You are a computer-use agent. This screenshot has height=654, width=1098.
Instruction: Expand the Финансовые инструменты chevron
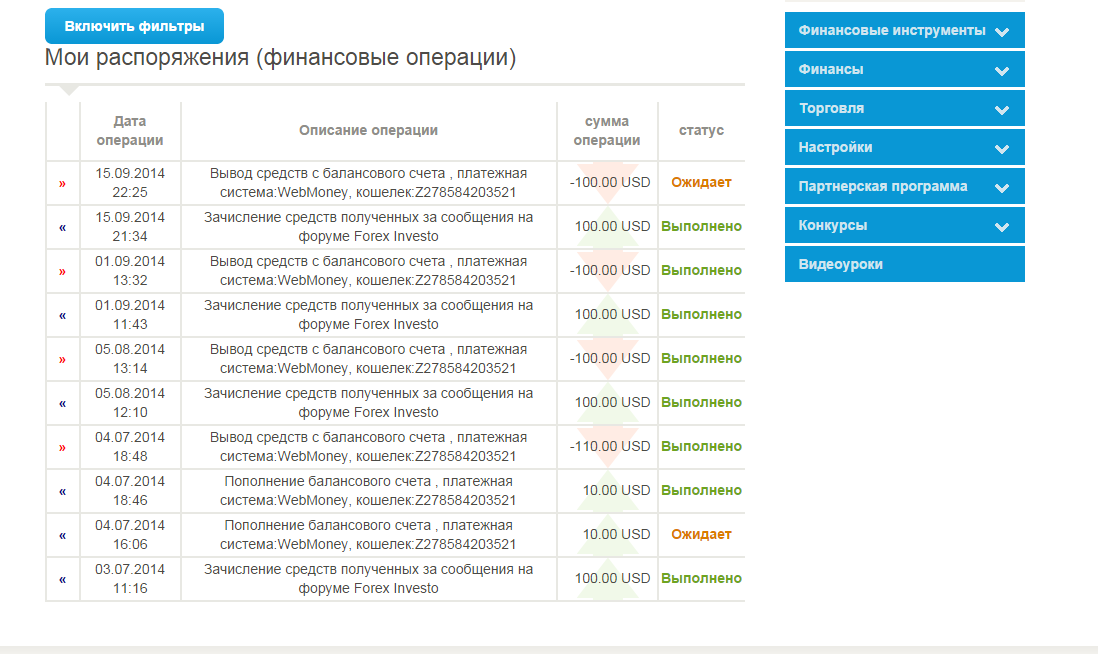pyautogui.click(x=1002, y=31)
